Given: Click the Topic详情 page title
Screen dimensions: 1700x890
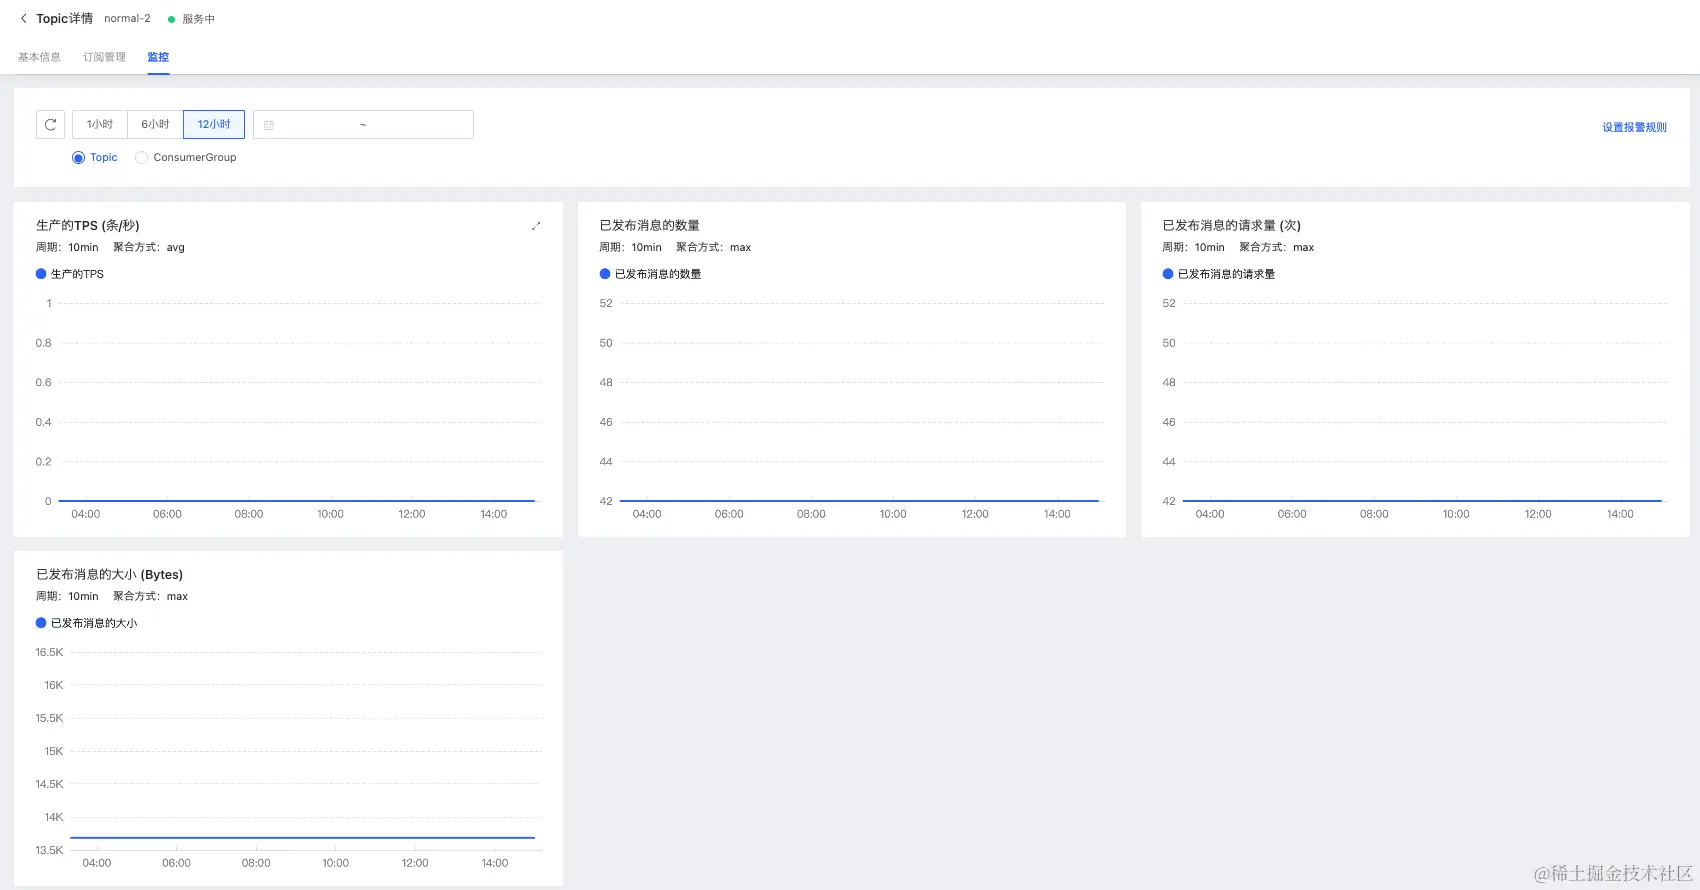Looking at the screenshot, I should (64, 19).
